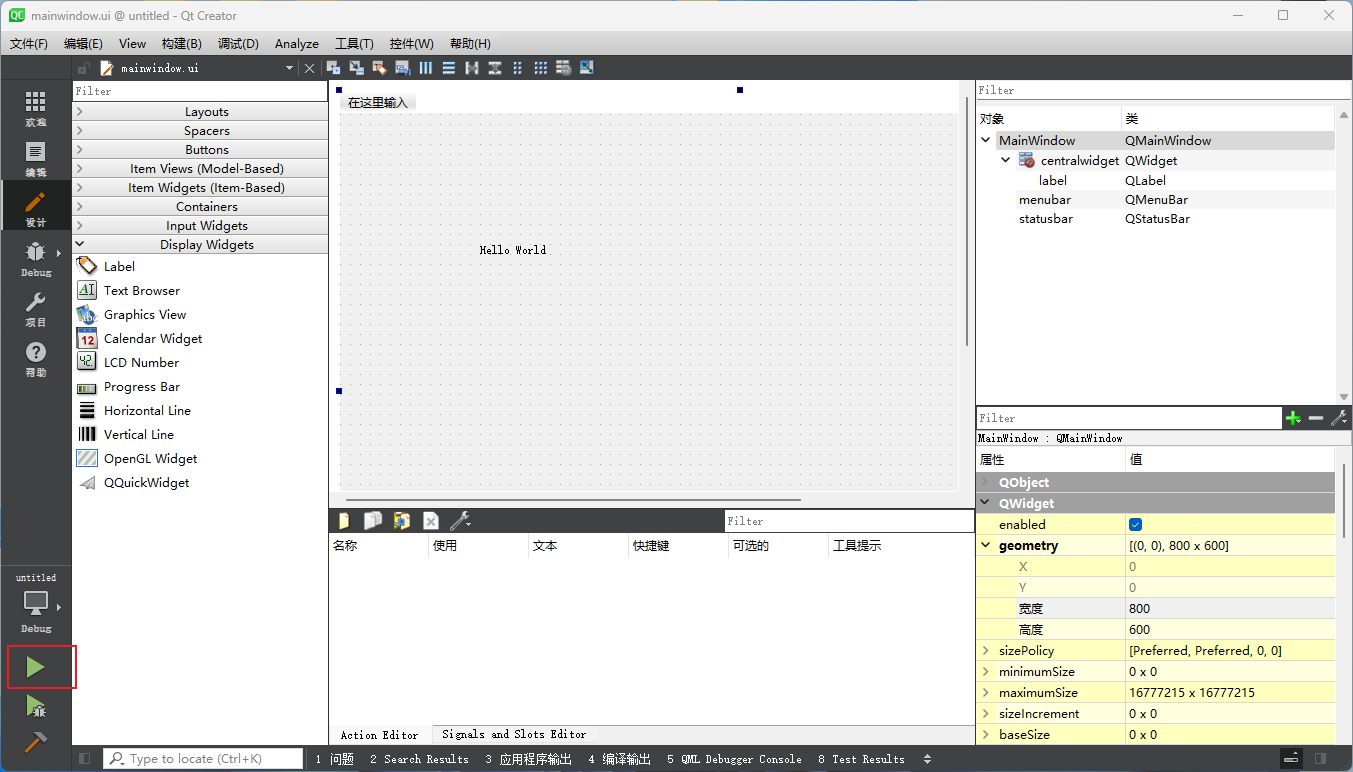Click the Type to locate search field

[x=205, y=759]
